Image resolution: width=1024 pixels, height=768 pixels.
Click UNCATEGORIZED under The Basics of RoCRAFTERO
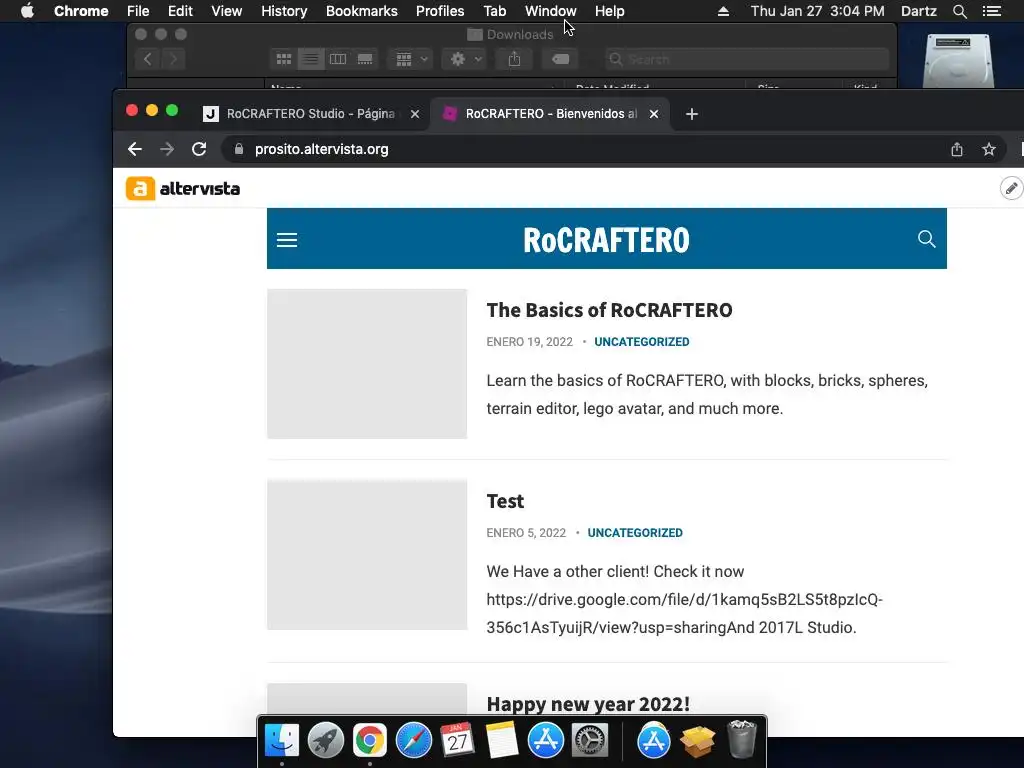(x=641, y=342)
